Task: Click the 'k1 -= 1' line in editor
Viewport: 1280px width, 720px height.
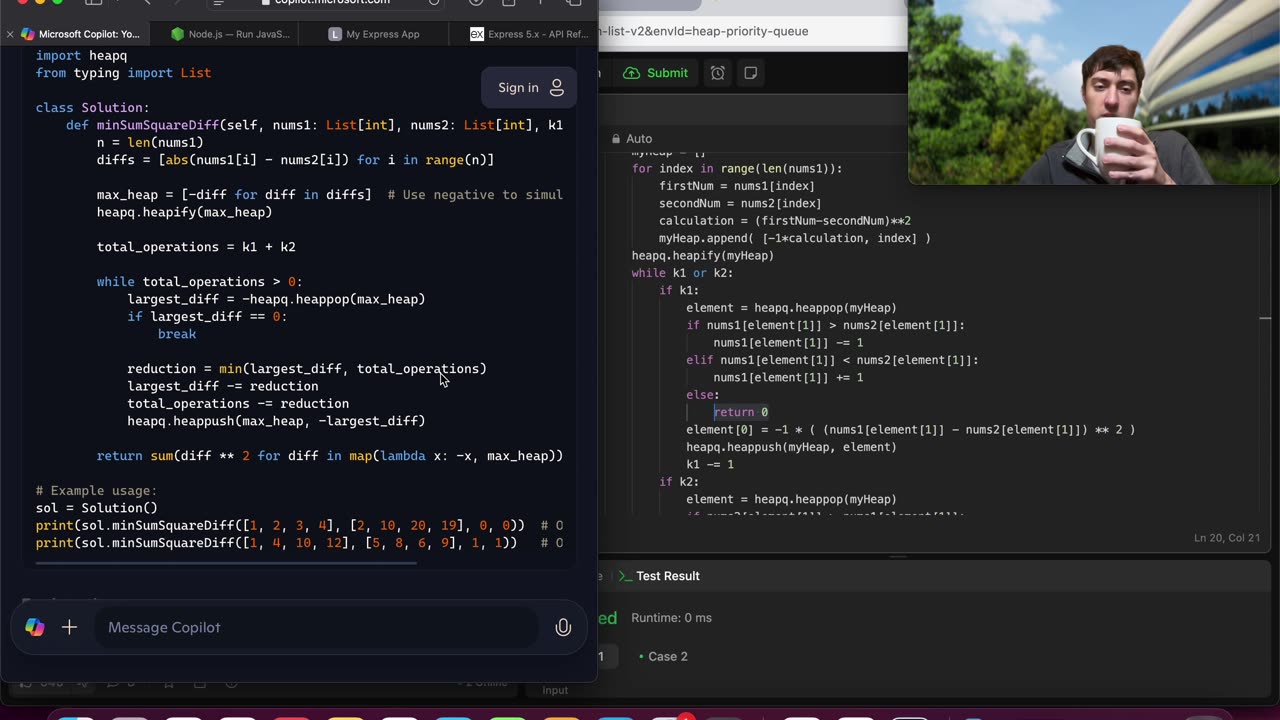Action: coord(710,464)
